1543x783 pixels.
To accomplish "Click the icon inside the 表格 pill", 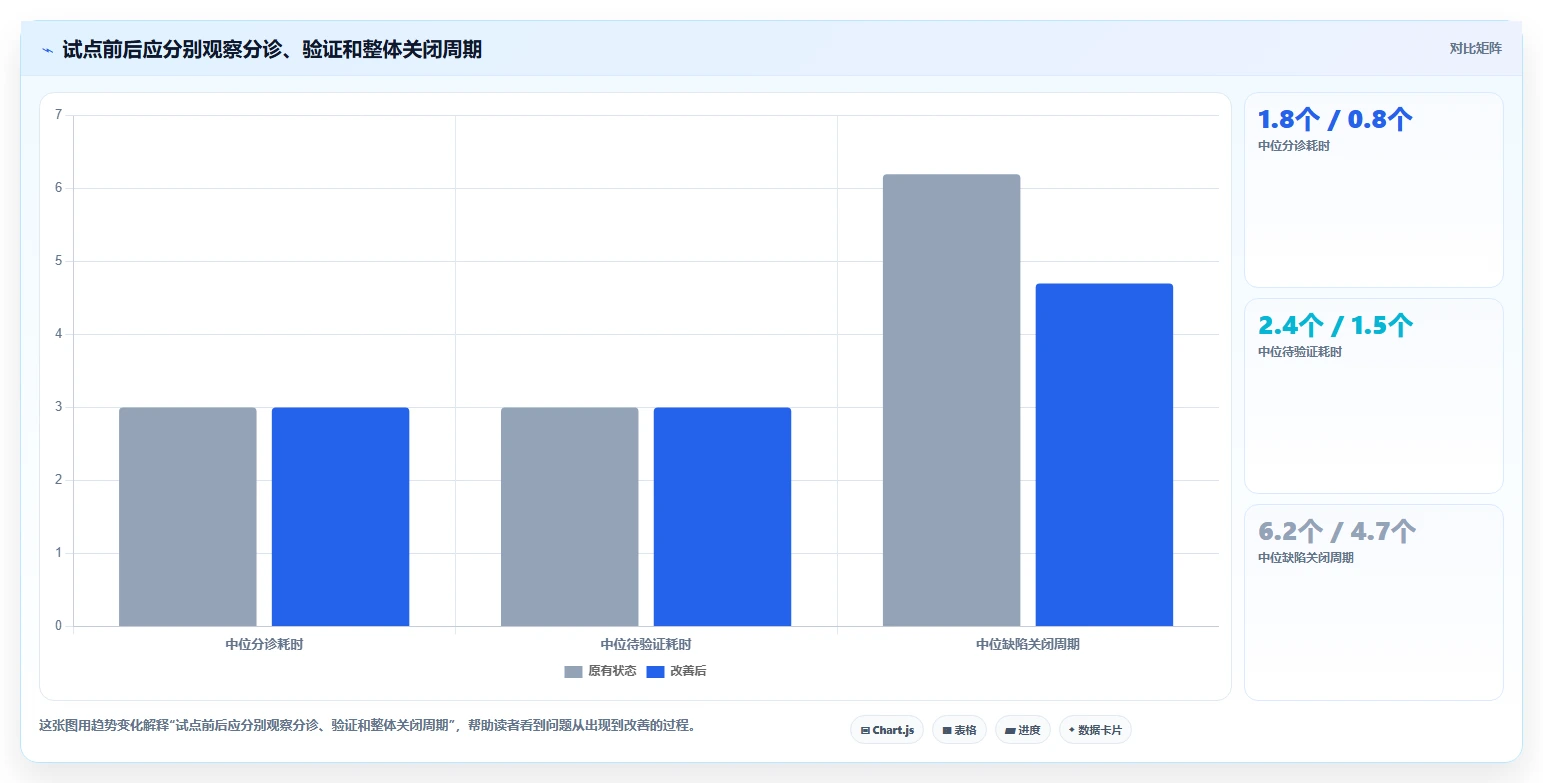I will coord(947,731).
